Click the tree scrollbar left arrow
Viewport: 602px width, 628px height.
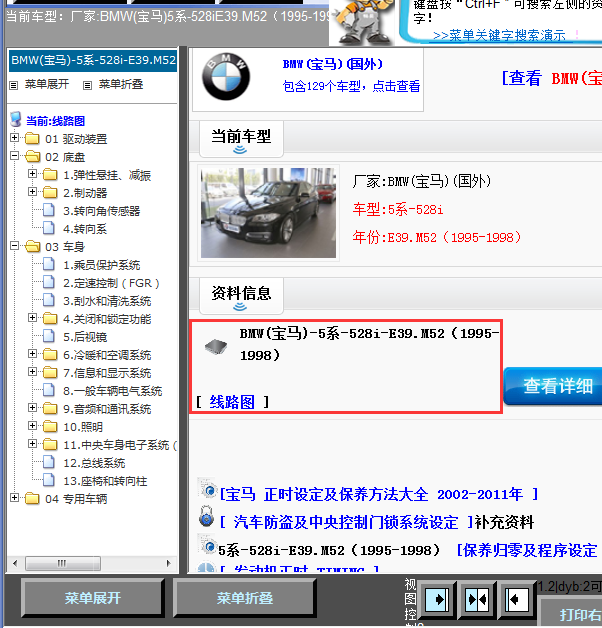pyautogui.click(x=15, y=563)
